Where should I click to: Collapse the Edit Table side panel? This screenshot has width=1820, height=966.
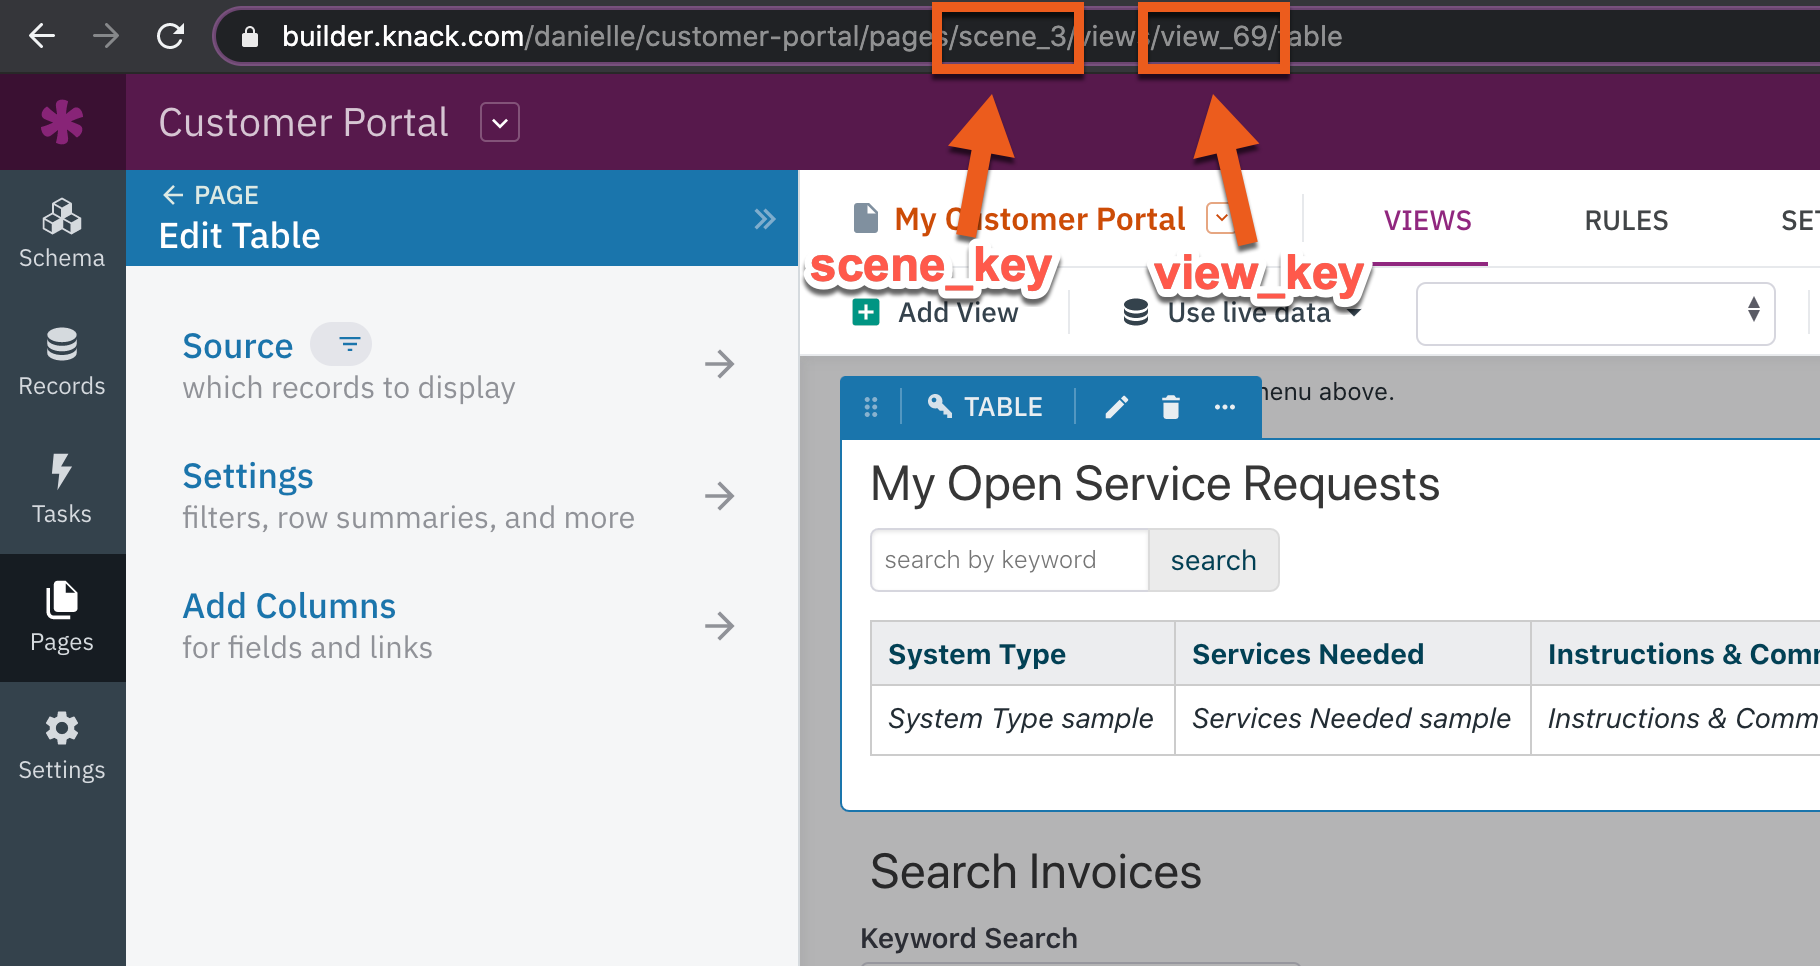coord(765,219)
